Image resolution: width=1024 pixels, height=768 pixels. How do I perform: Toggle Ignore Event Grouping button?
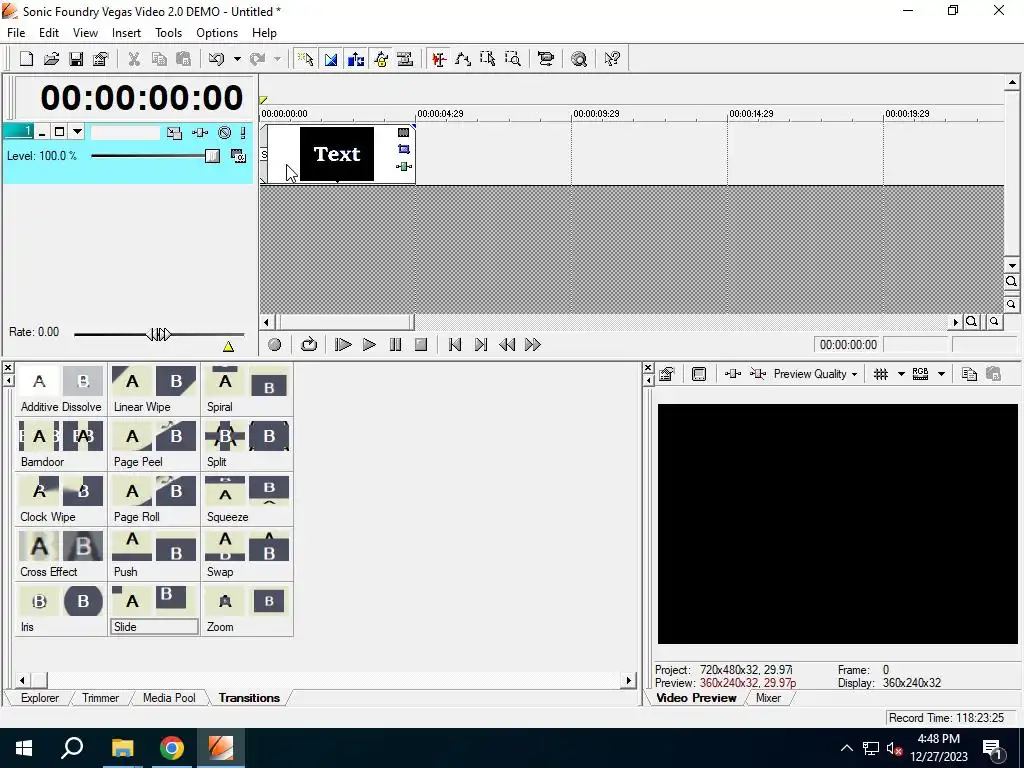coord(405,59)
